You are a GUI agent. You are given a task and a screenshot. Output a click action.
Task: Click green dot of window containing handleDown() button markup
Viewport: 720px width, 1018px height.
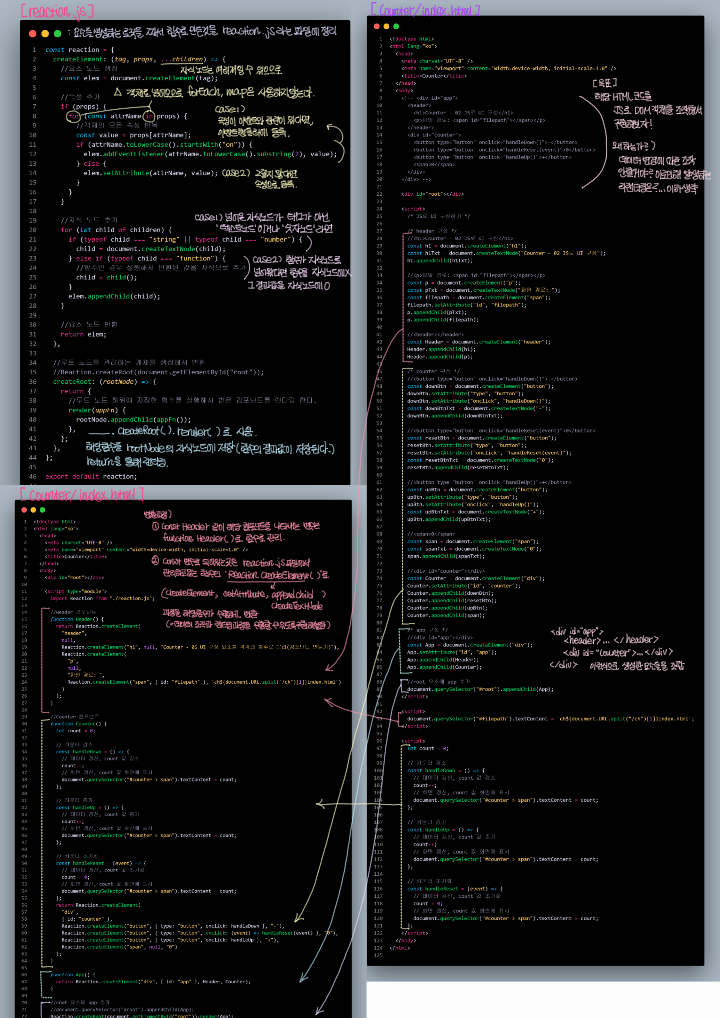pyautogui.click(x=396, y=26)
